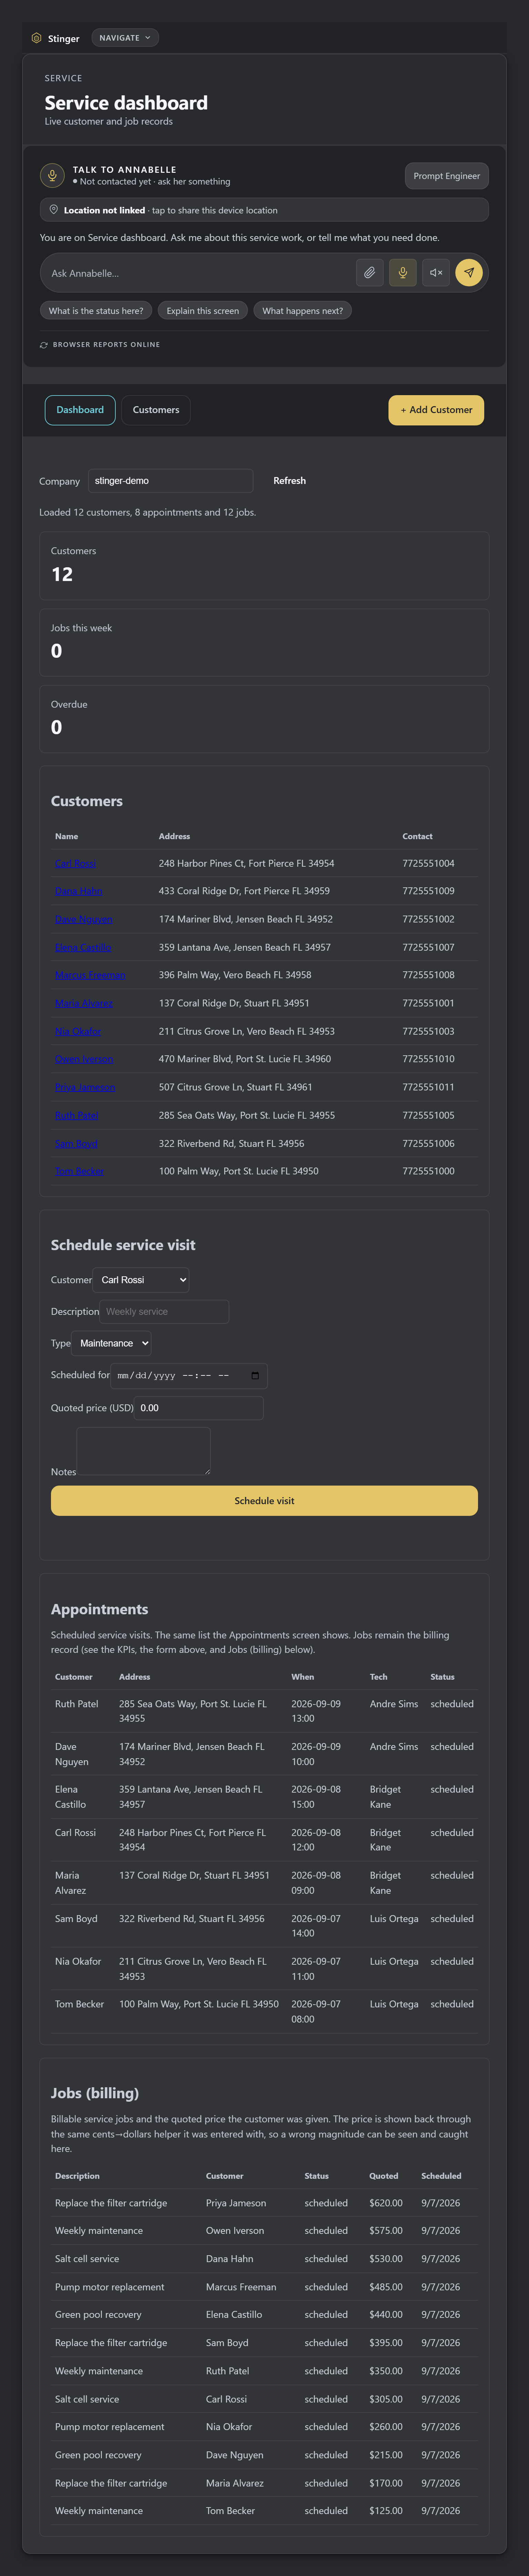Attach a file with the paperclip icon
The height and width of the screenshot is (2576, 529).
370,273
